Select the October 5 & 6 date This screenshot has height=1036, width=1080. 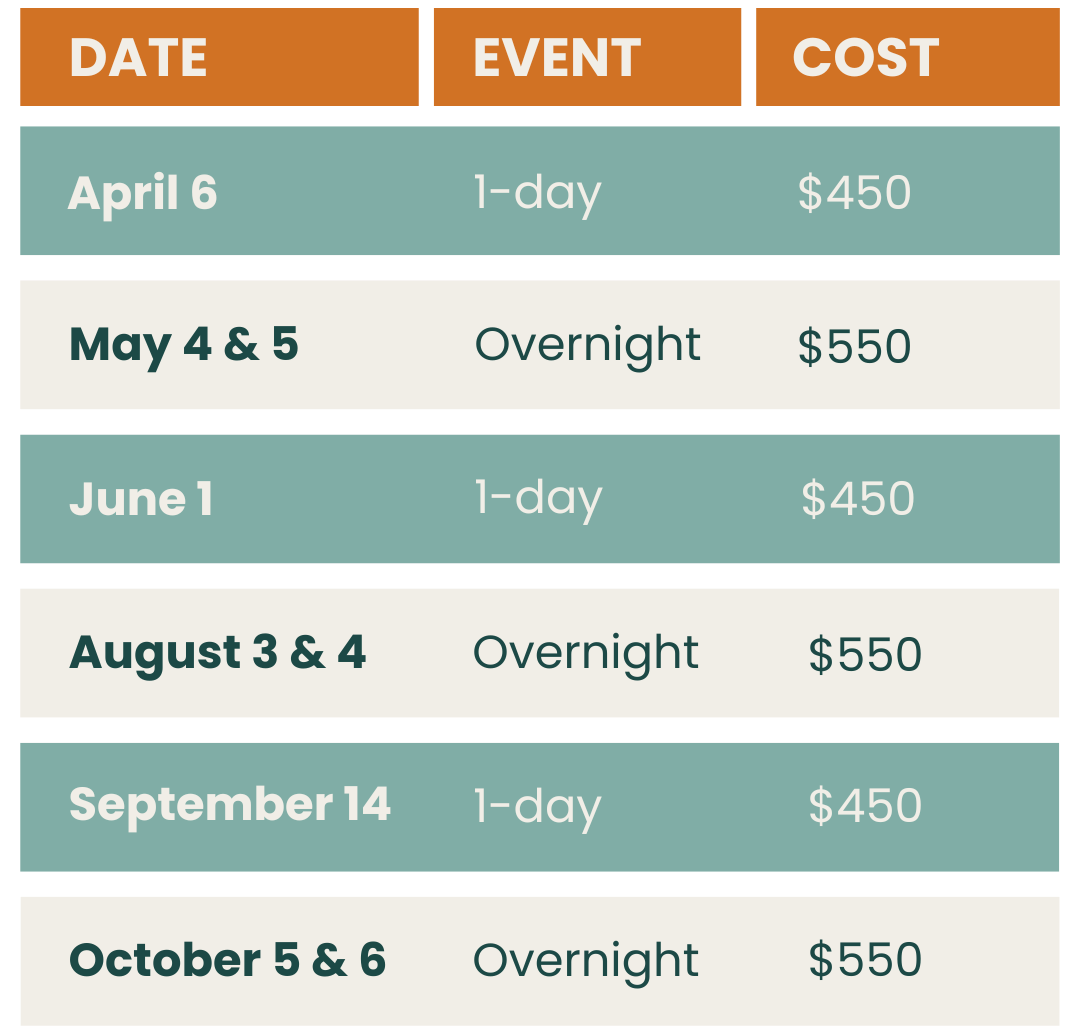click(x=227, y=960)
